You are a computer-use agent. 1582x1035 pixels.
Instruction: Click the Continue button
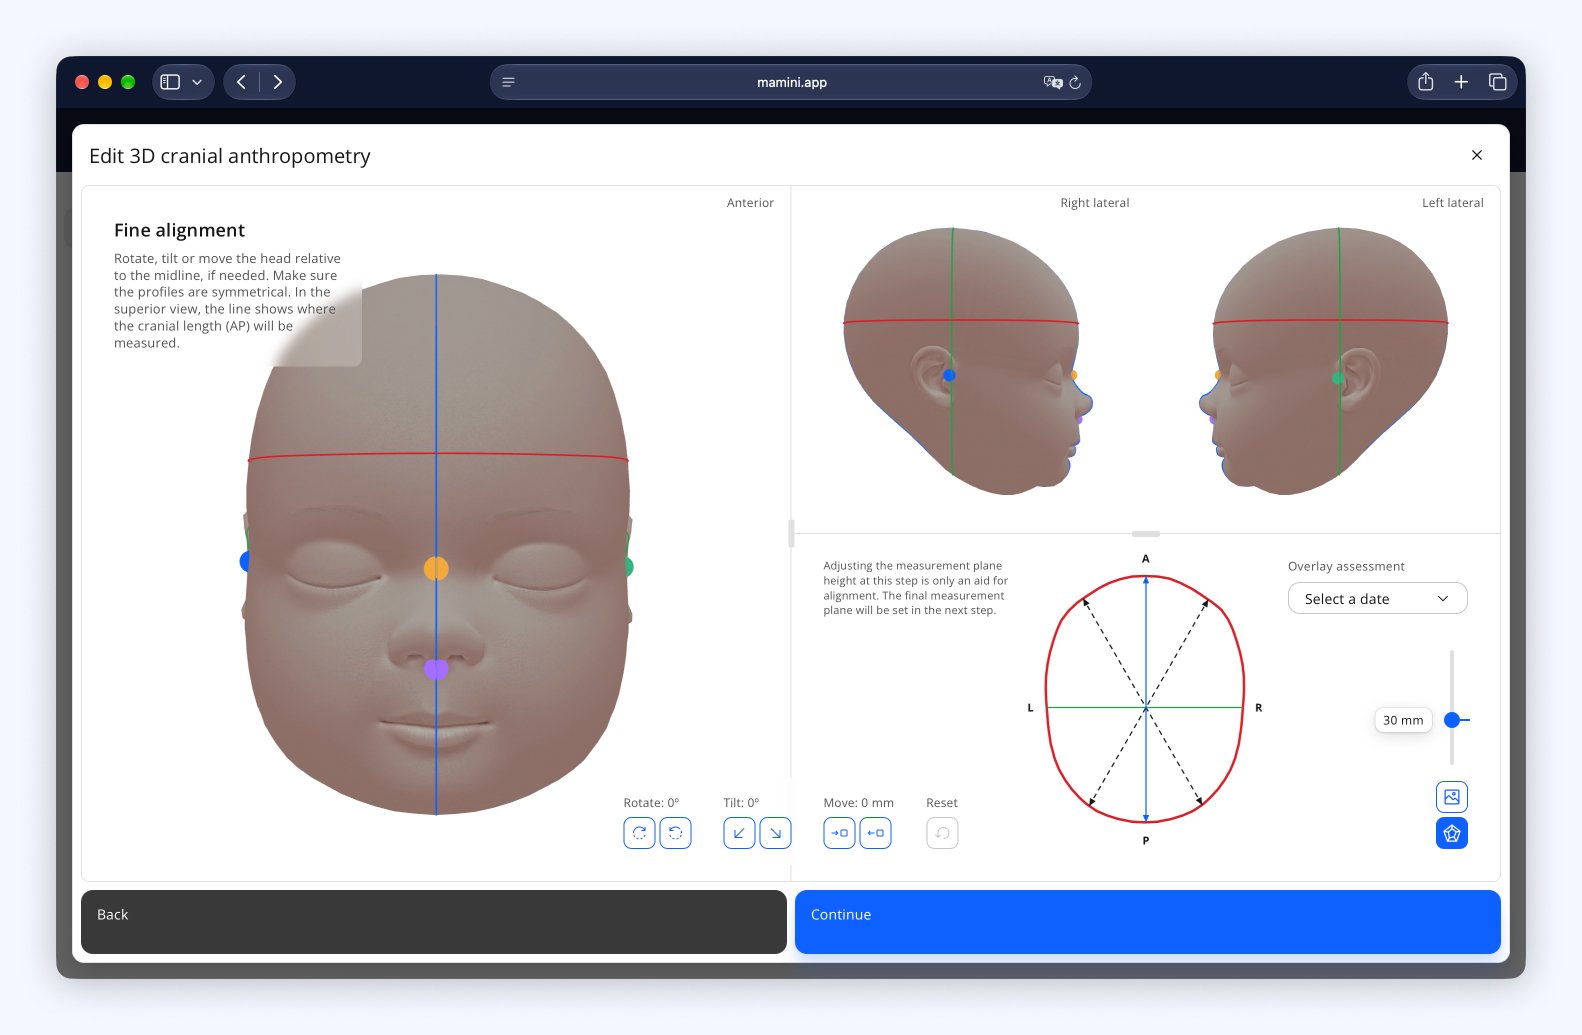click(1147, 921)
